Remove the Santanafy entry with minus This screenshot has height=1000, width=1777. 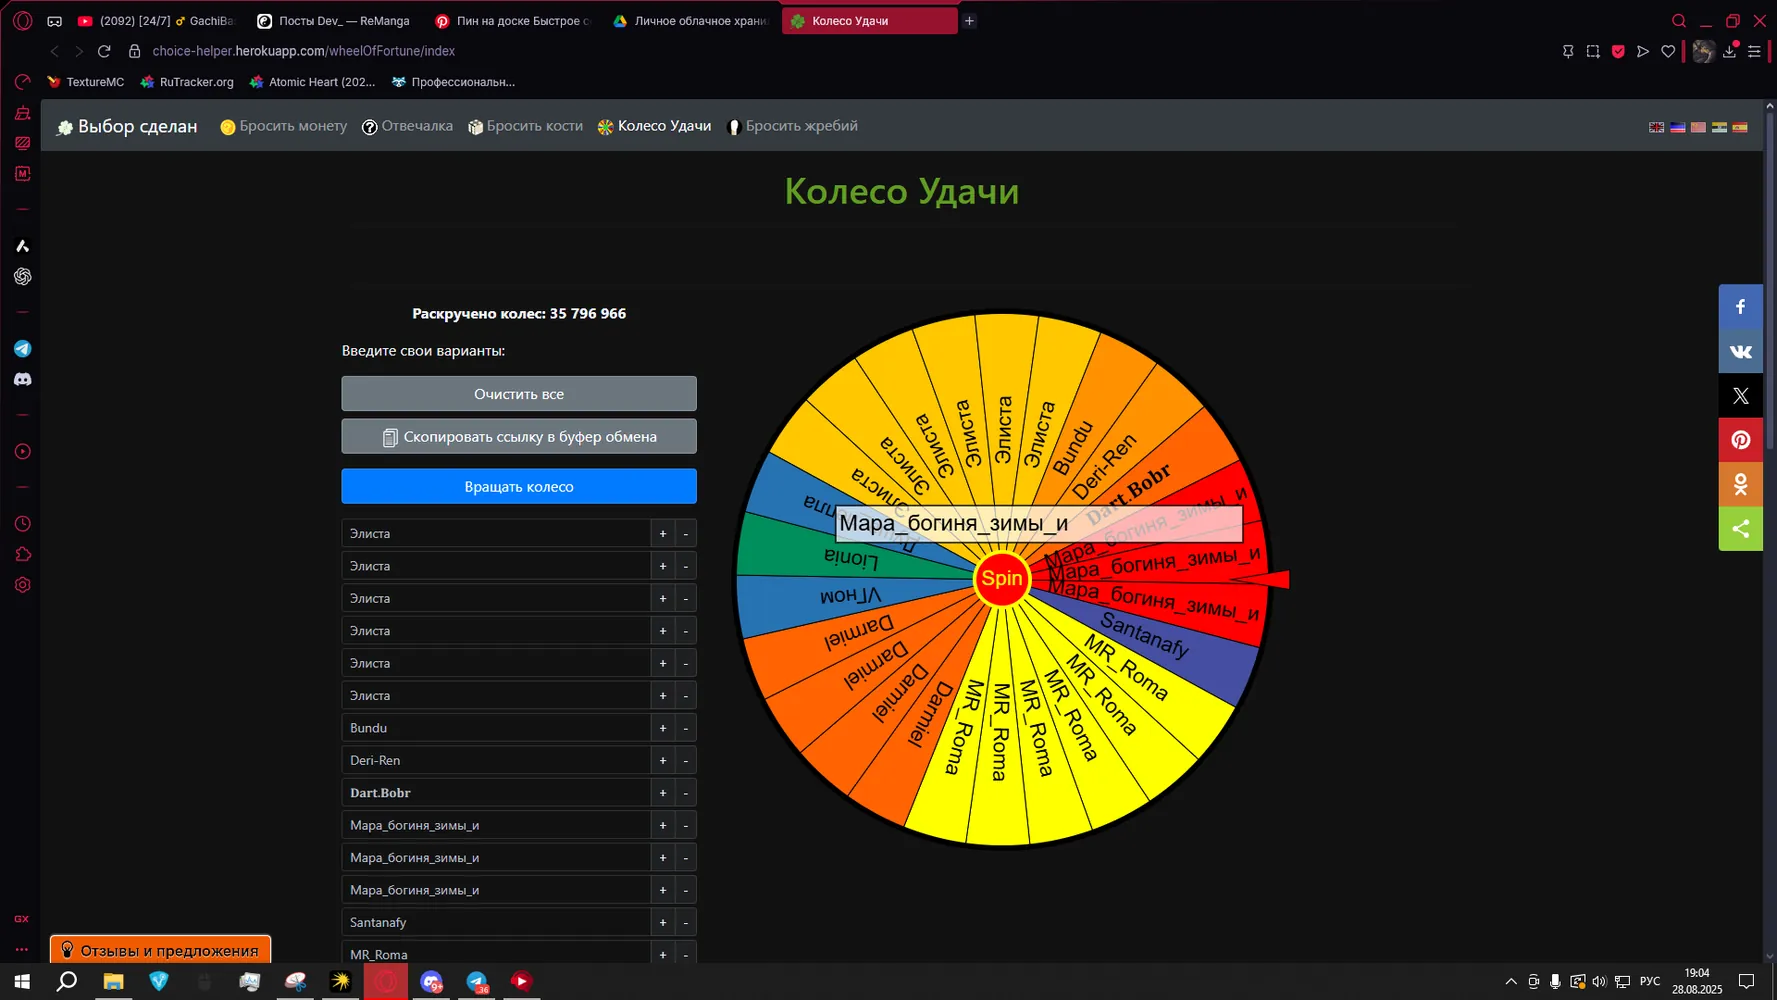685,922
